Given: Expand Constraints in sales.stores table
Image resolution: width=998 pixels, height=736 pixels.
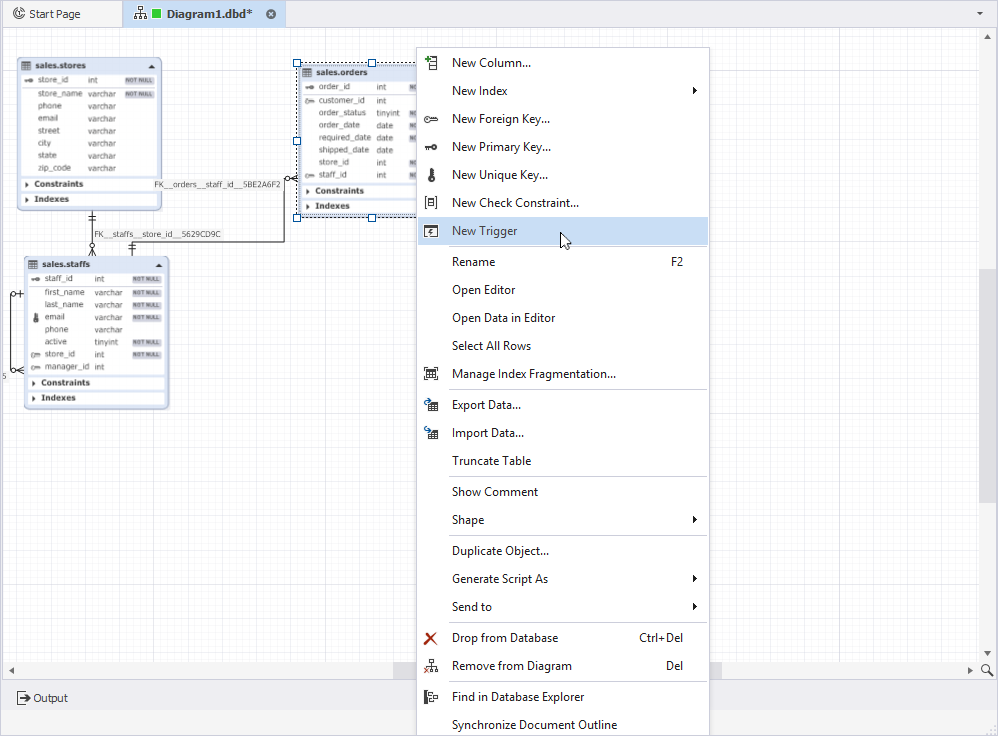Looking at the screenshot, I should tap(27, 184).
